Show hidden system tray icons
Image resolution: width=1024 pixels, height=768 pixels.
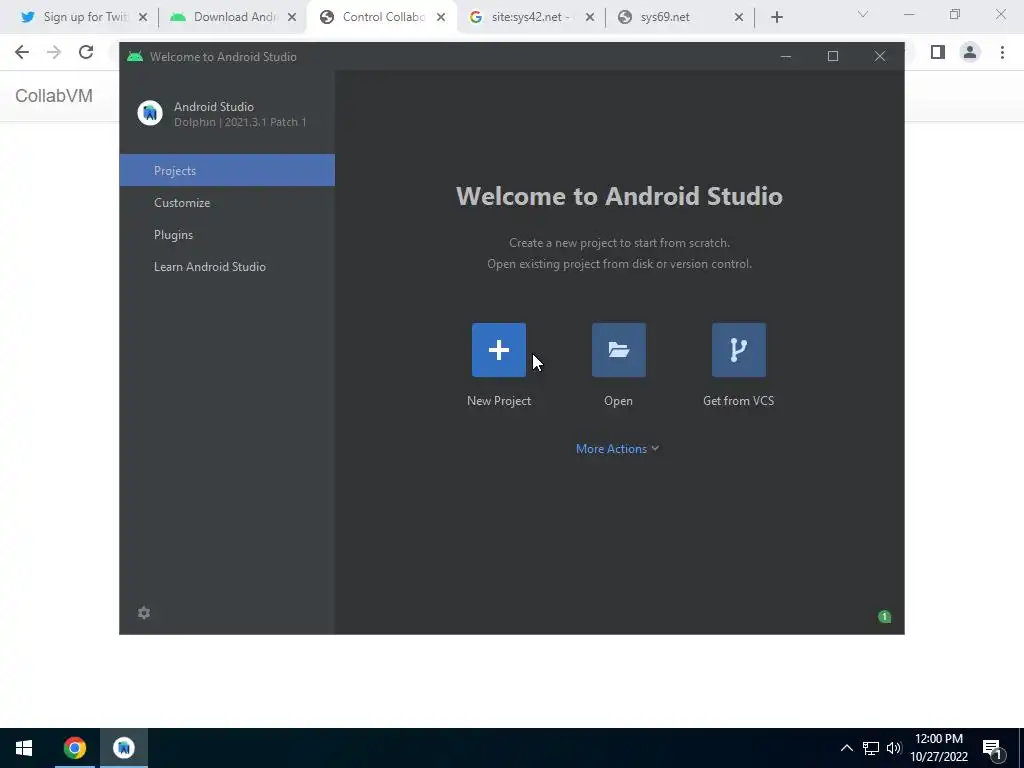click(x=846, y=748)
